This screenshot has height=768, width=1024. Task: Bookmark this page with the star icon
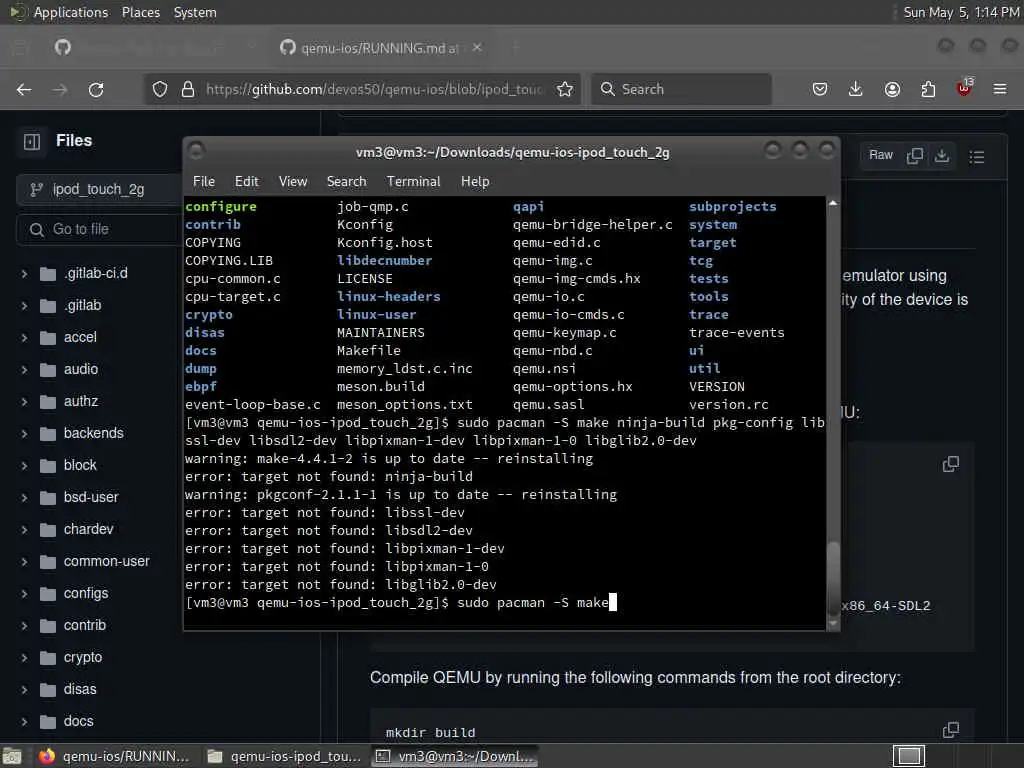565,89
